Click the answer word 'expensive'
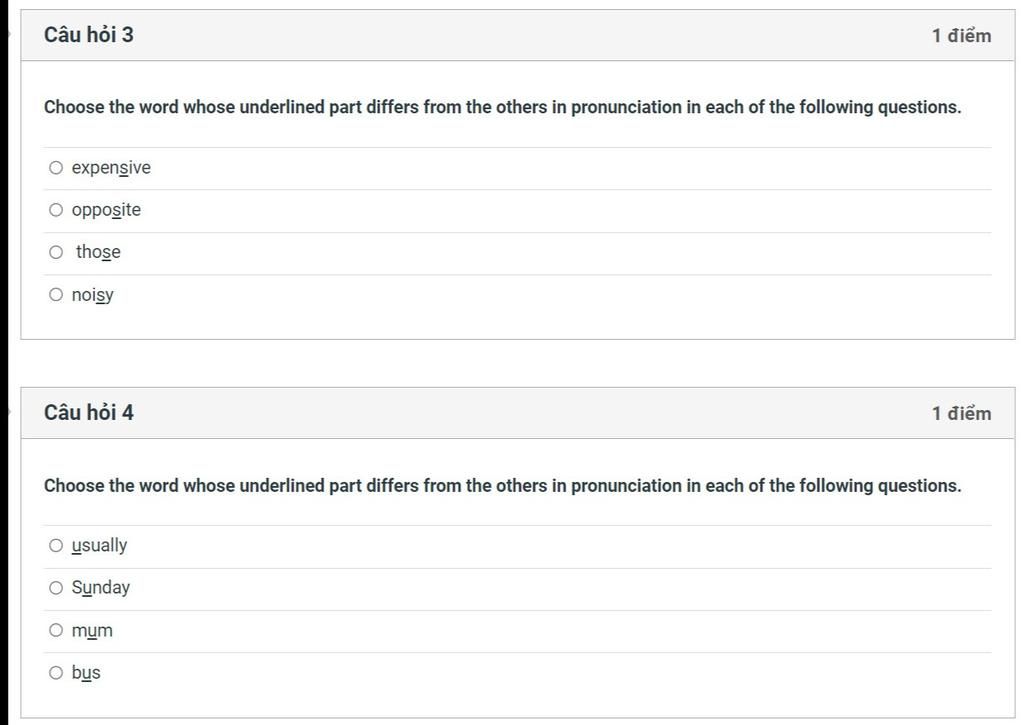The image size is (1024, 725). pyautogui.click(x=111, y=168)
